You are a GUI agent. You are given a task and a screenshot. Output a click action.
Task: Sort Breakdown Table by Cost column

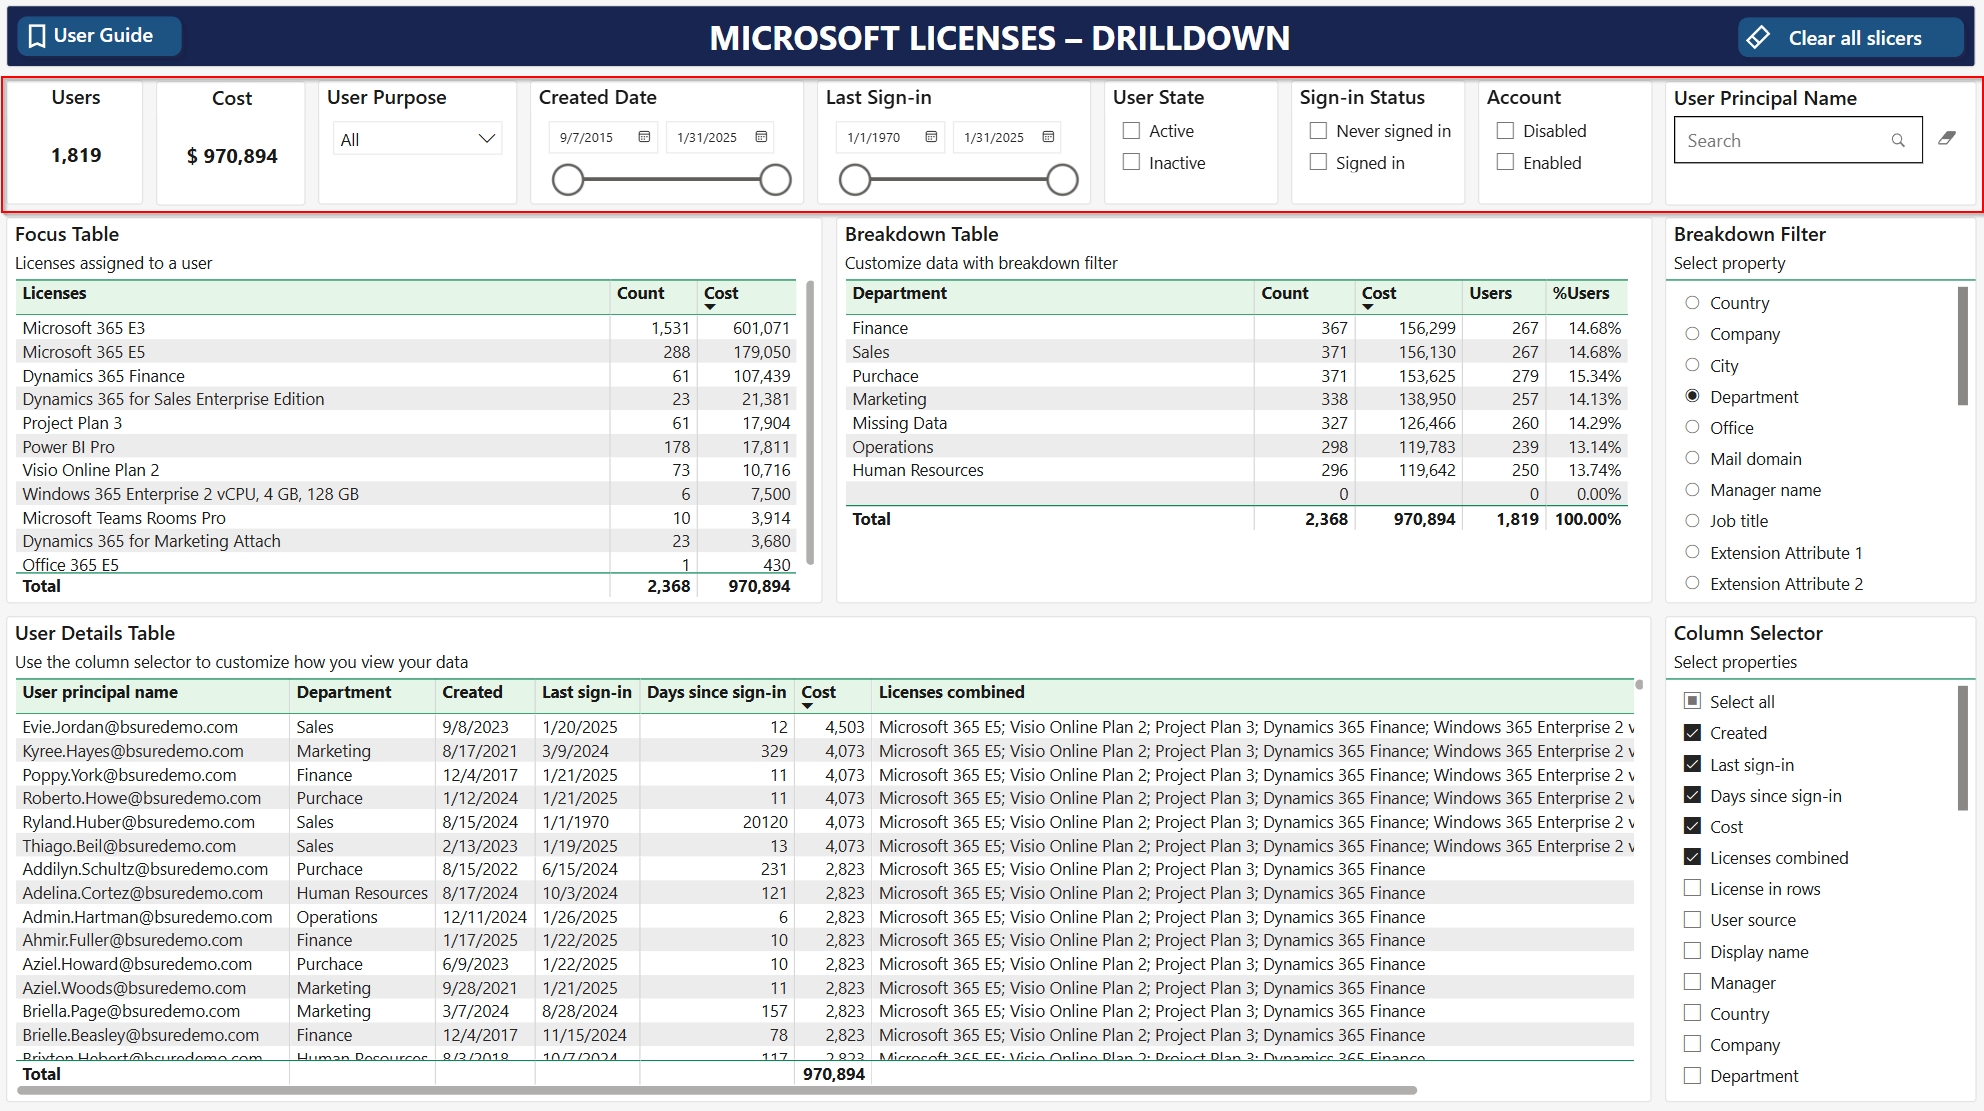[x=1378, y=294]
